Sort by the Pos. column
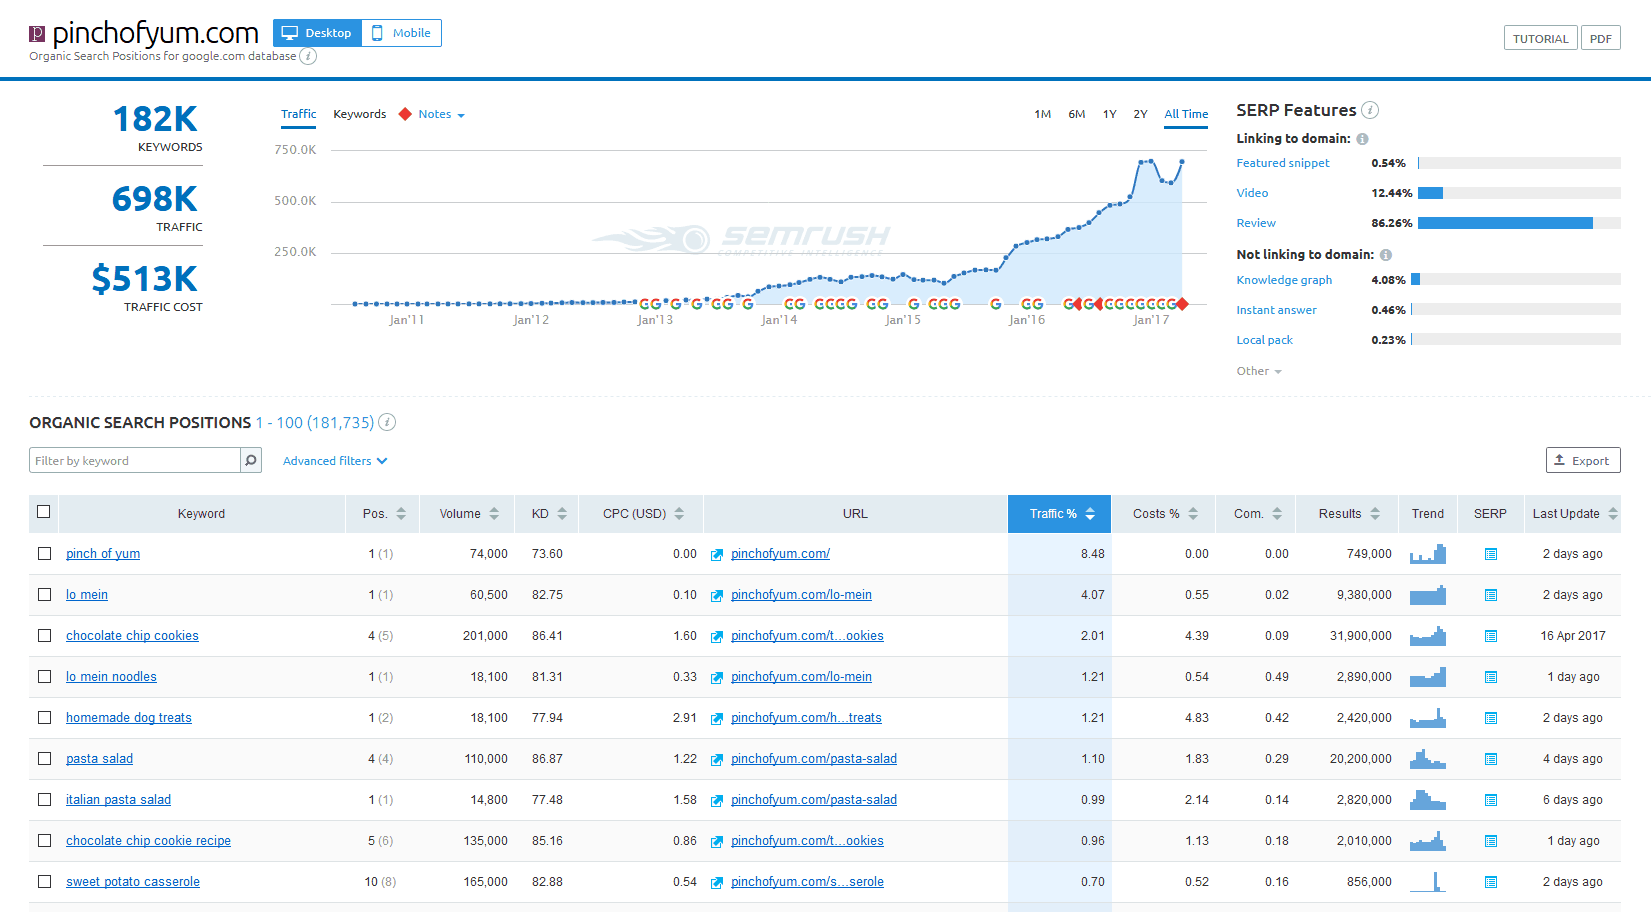1651x912 pixels. 384,514
